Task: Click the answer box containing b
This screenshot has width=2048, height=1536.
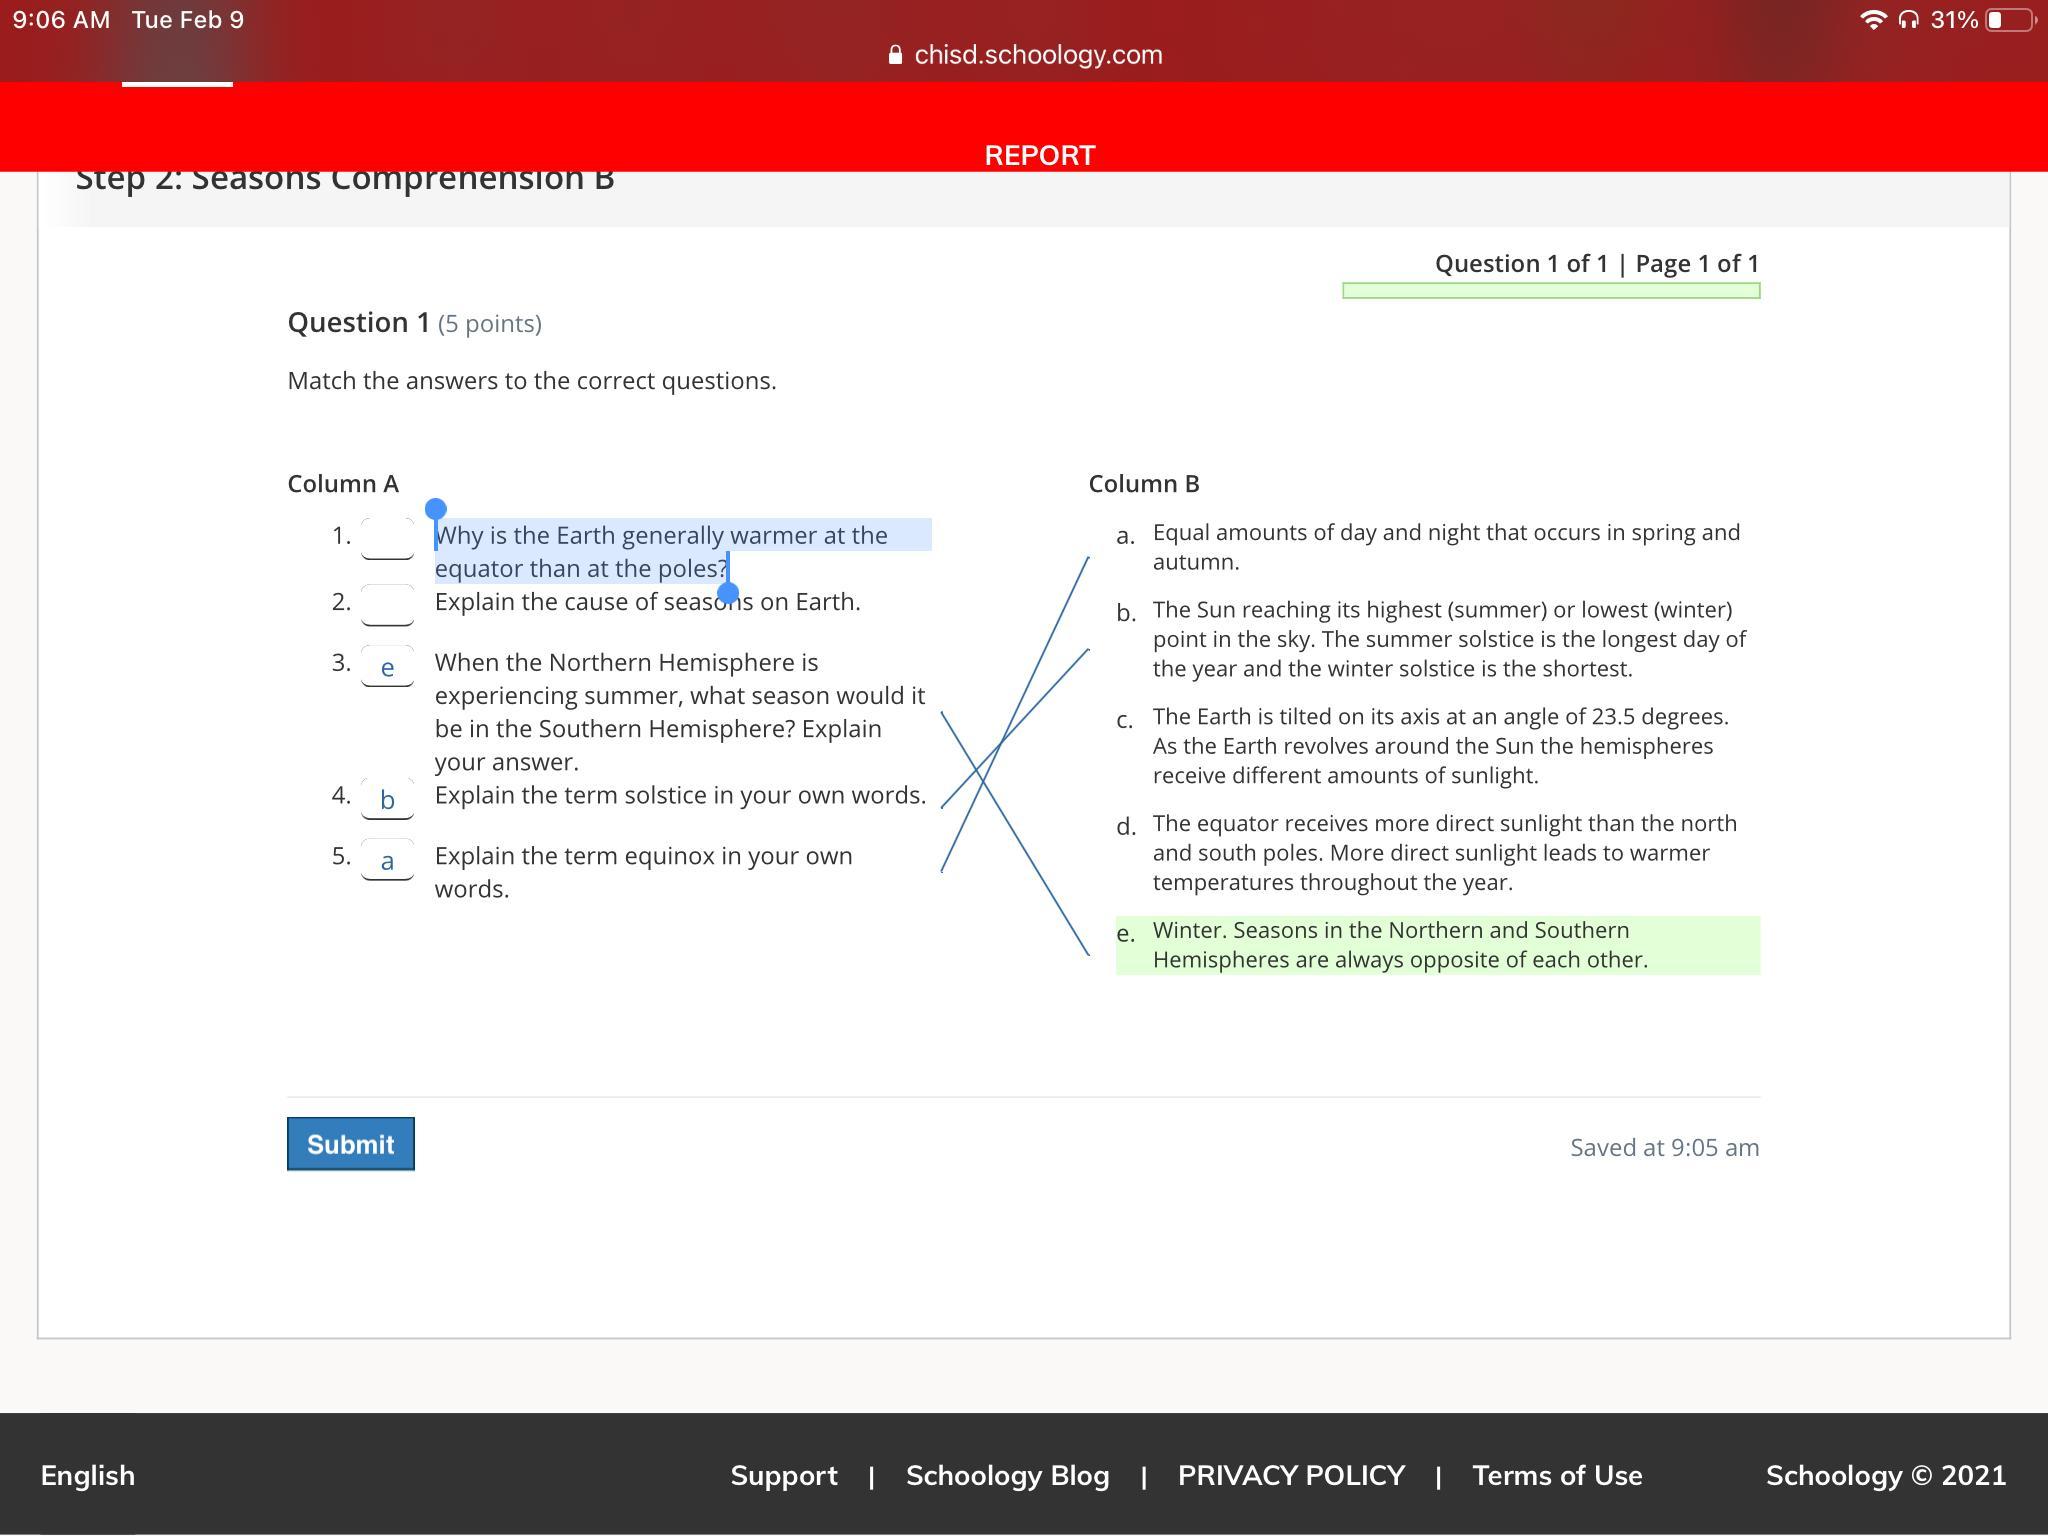Action: (x=387, y=798)
